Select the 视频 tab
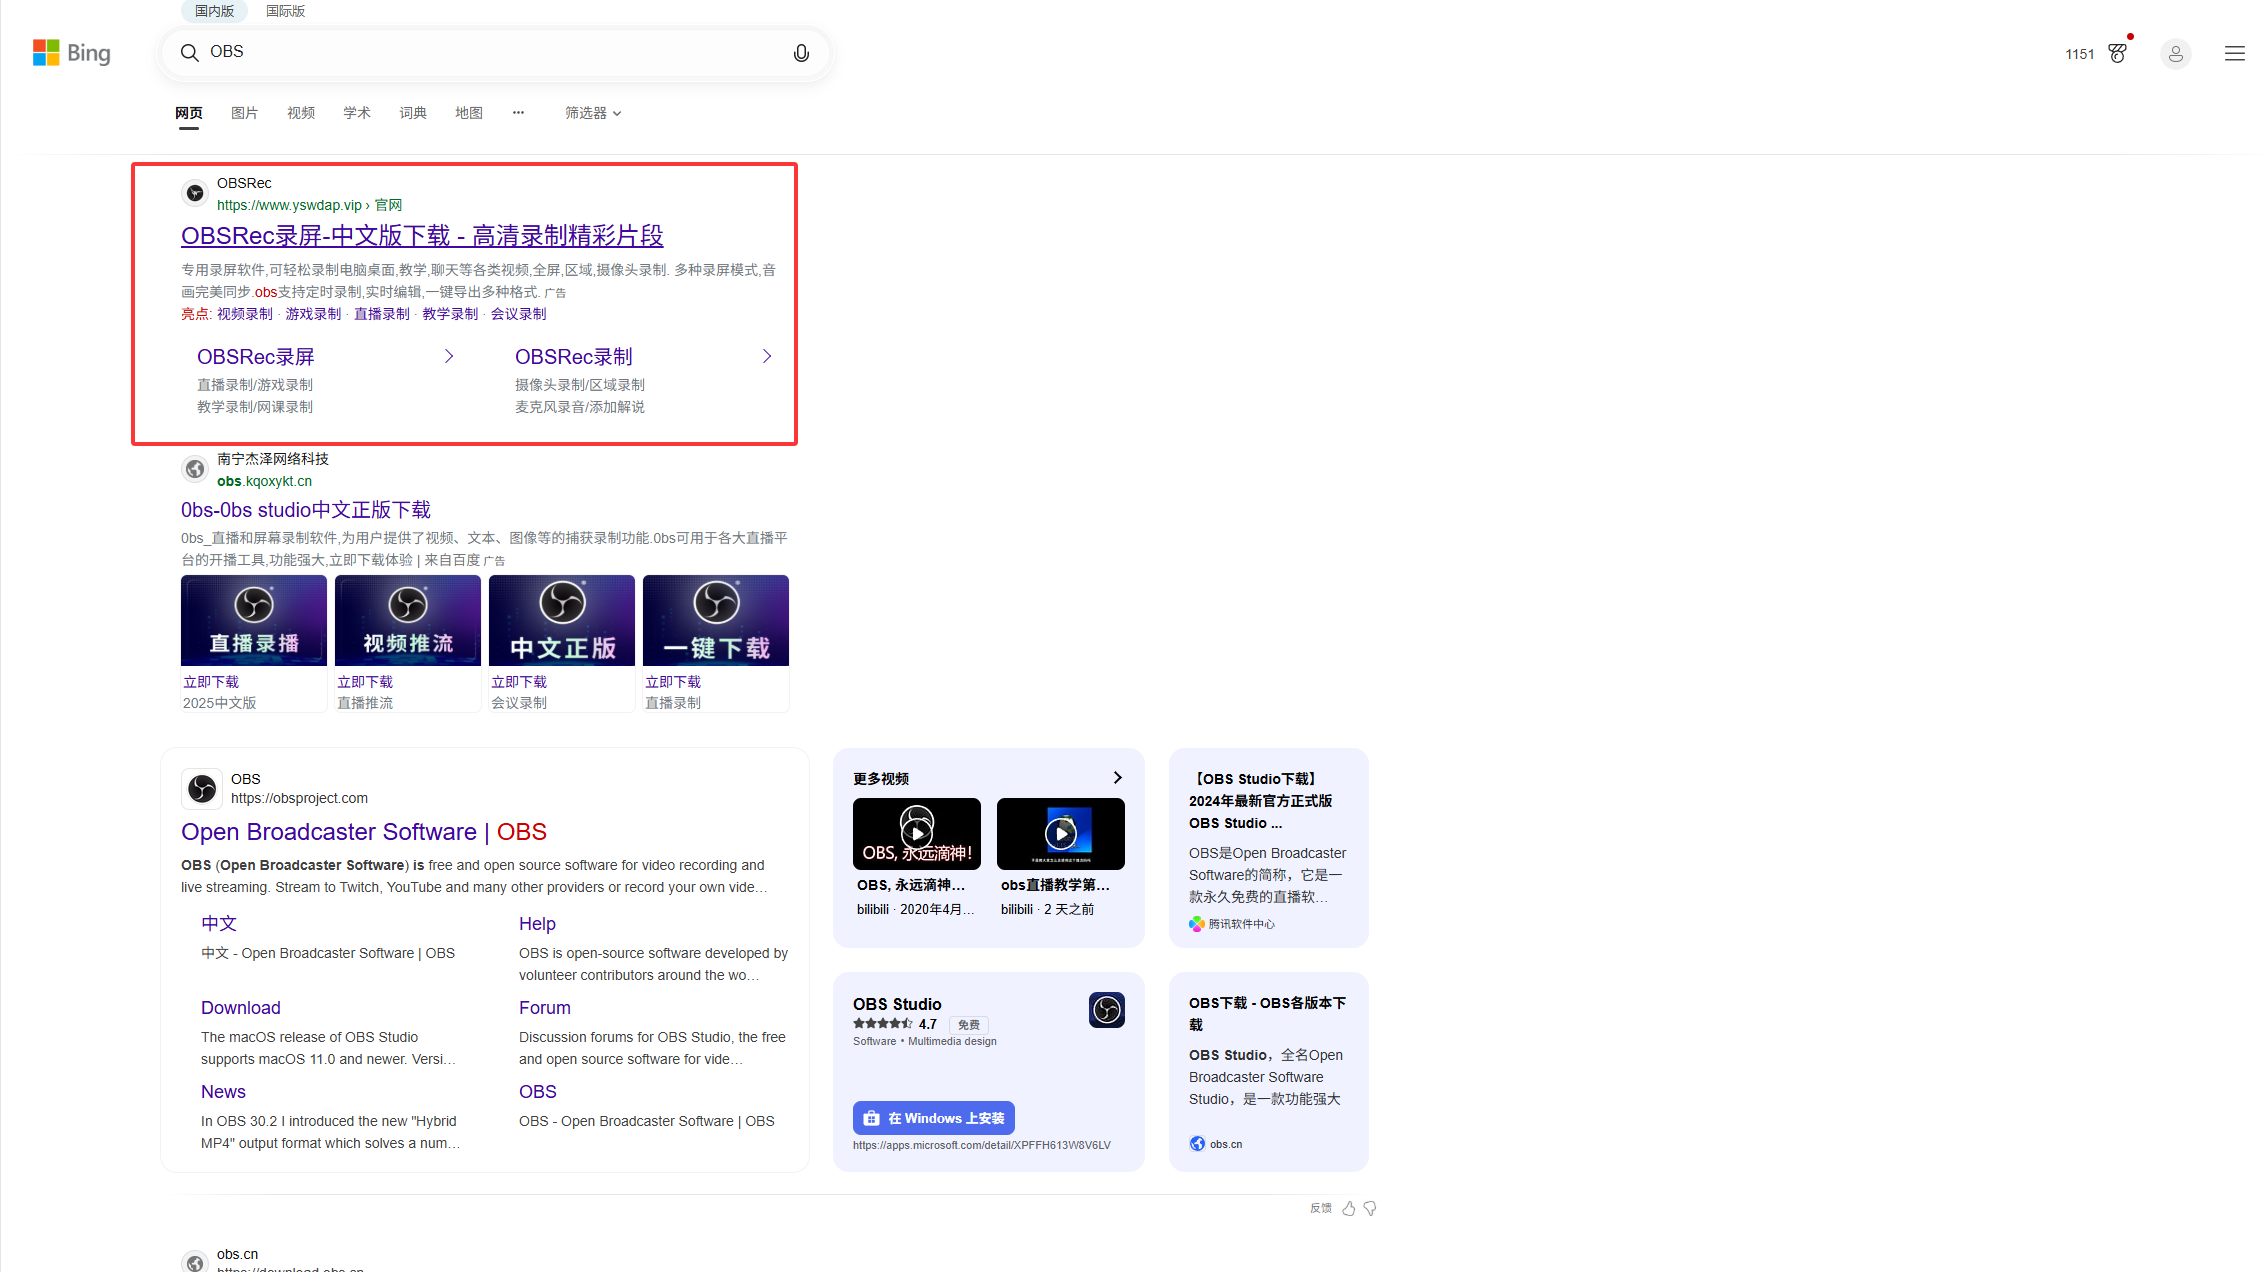This screenshot has height=1272, width=2263. pyautogui.click(x=301, y=113)
